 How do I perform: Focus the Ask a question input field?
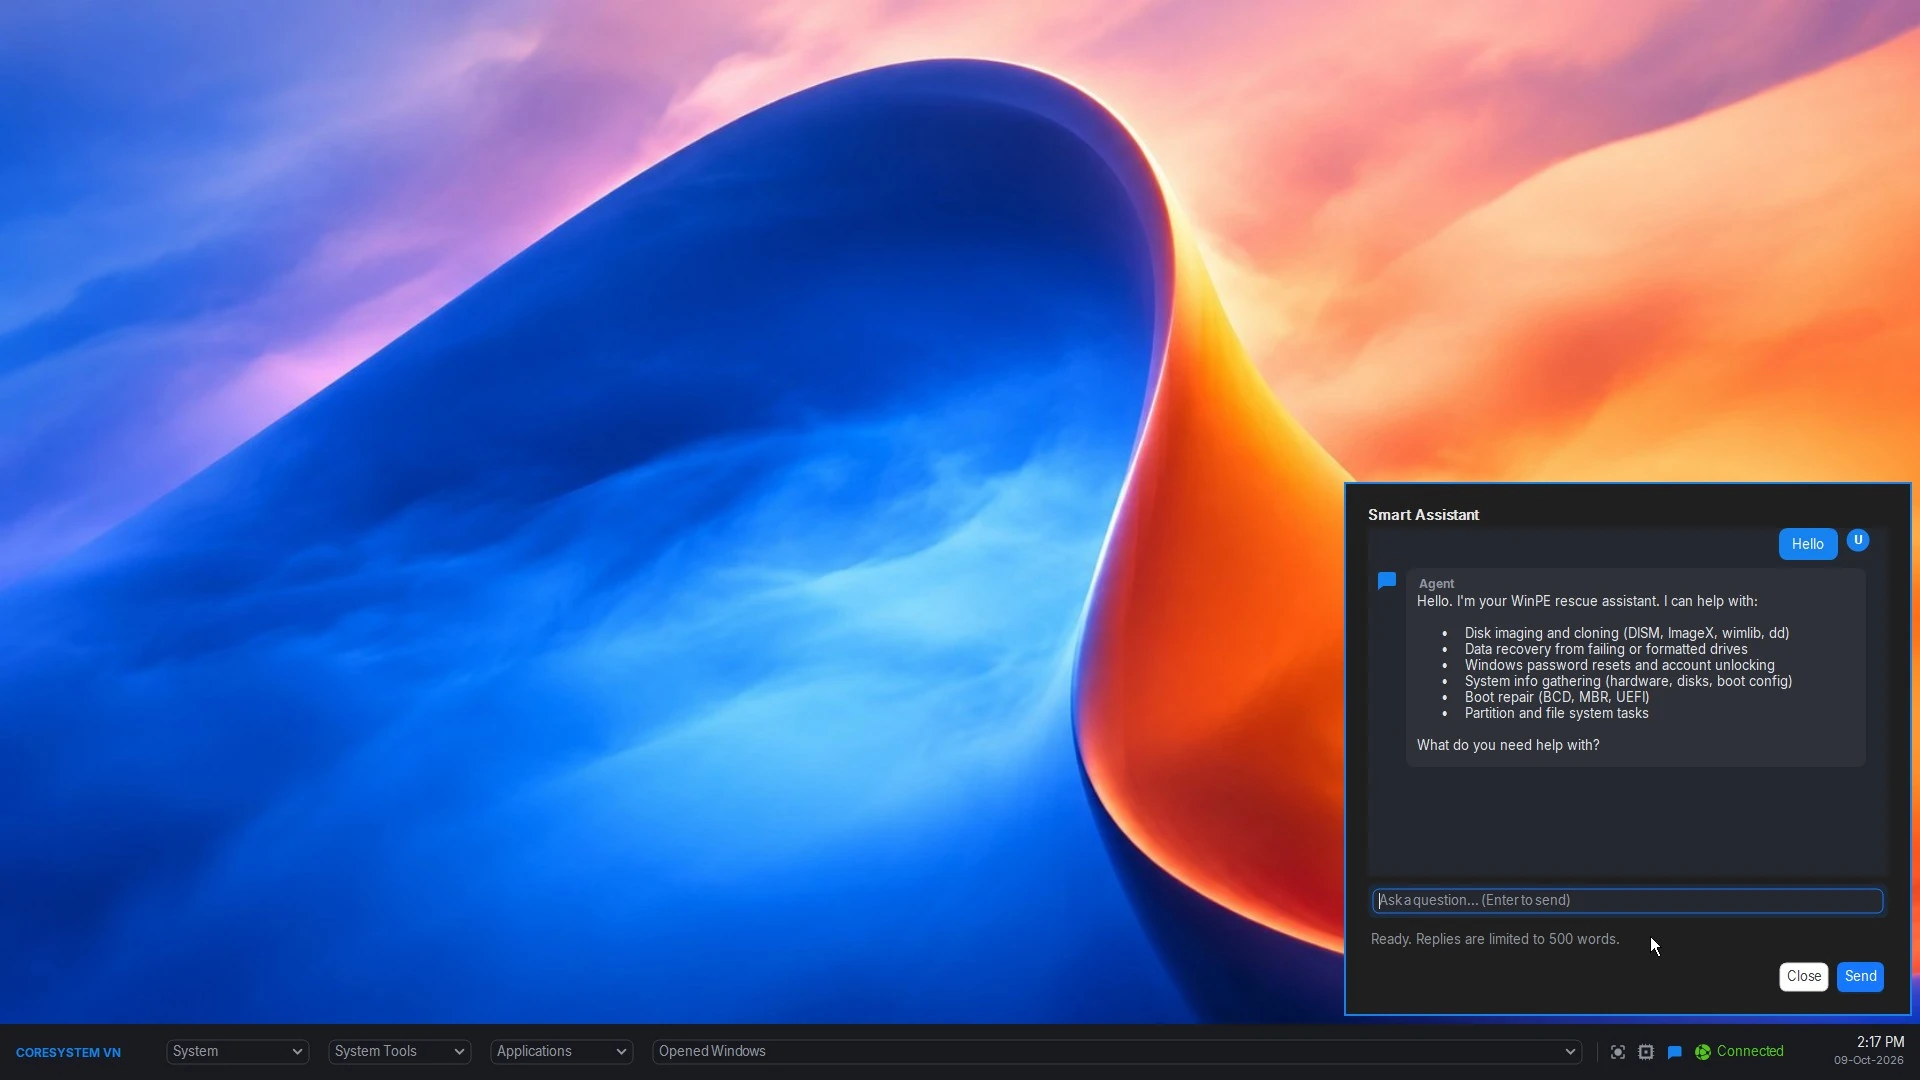[1628, 901]
